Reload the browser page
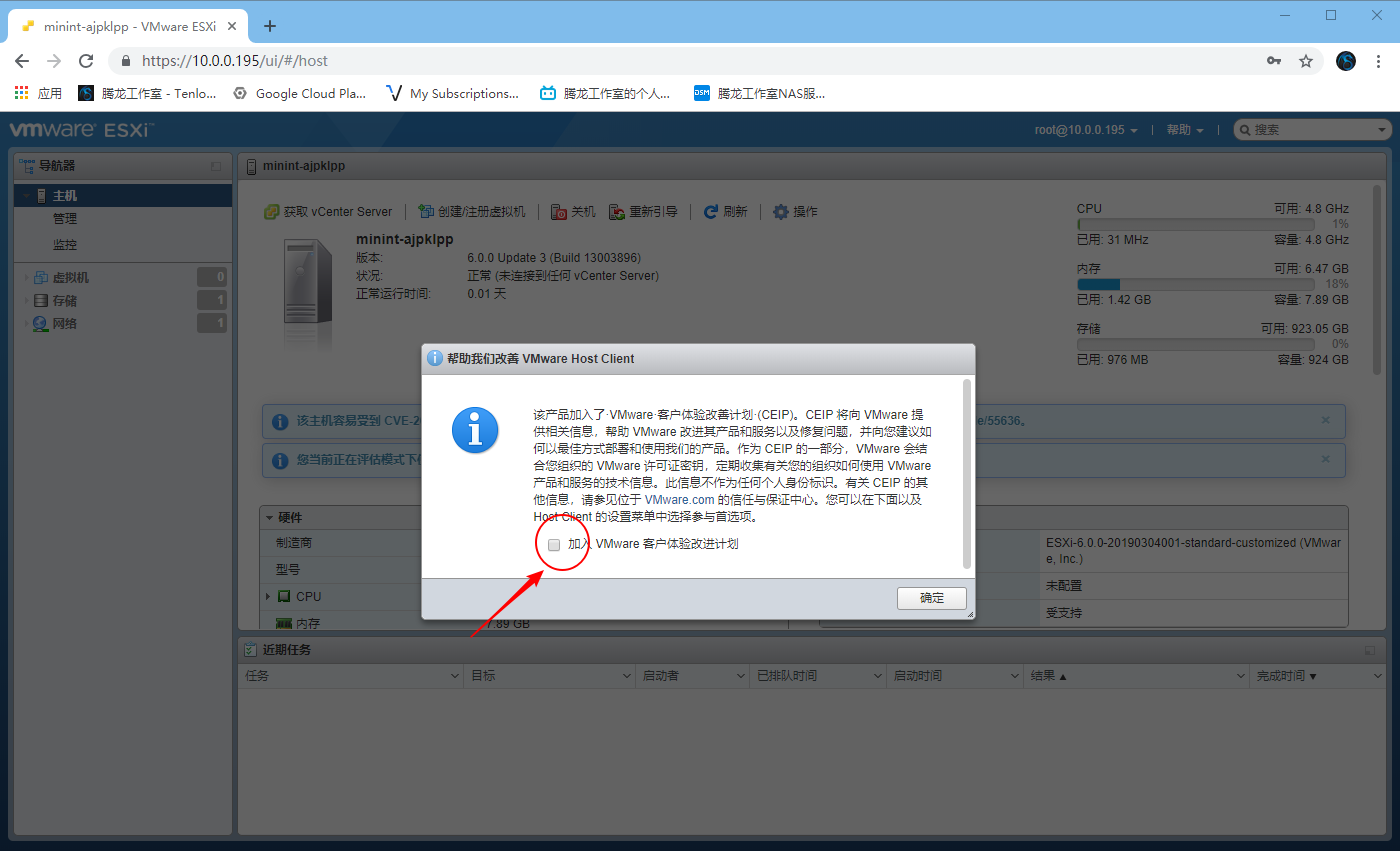This screenshot has width=1400, height=851. click(x=86, y=61)
